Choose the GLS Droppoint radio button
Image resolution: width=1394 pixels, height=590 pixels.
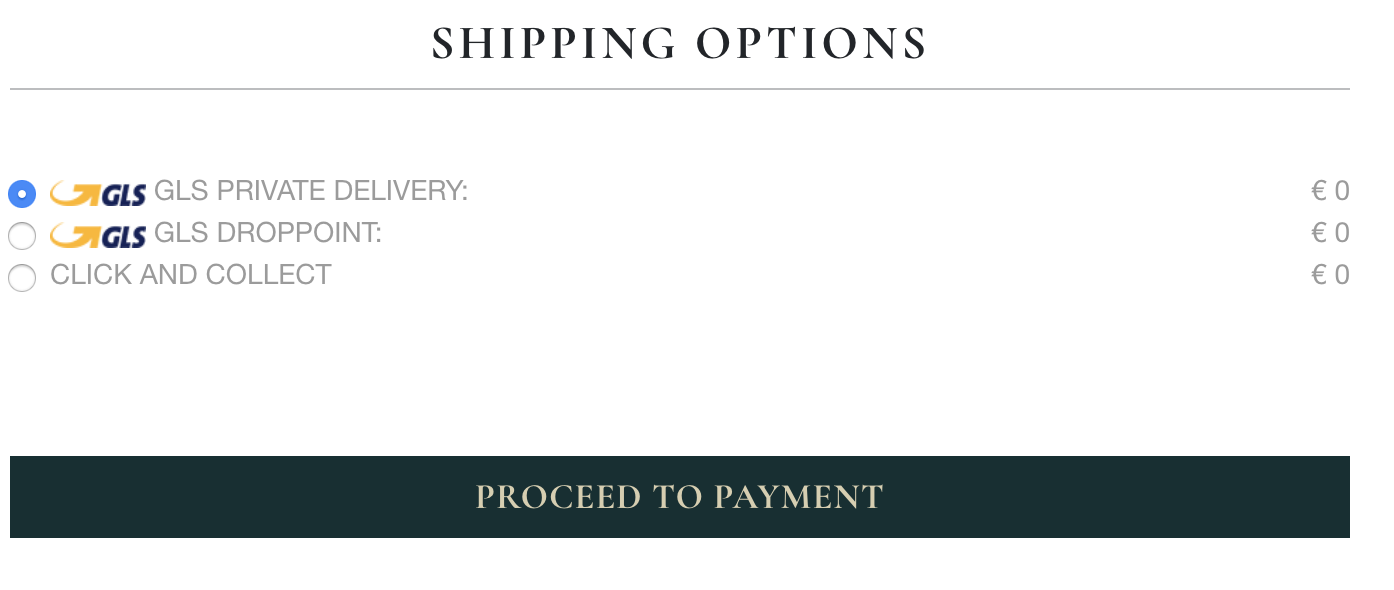click(x=22, y=236)
